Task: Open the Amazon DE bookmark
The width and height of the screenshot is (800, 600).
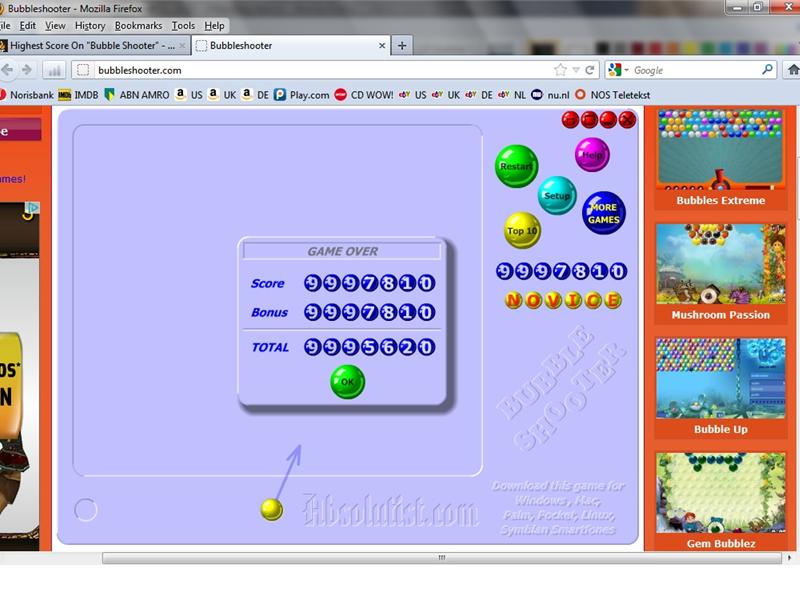Action: [x=255, y=95]
